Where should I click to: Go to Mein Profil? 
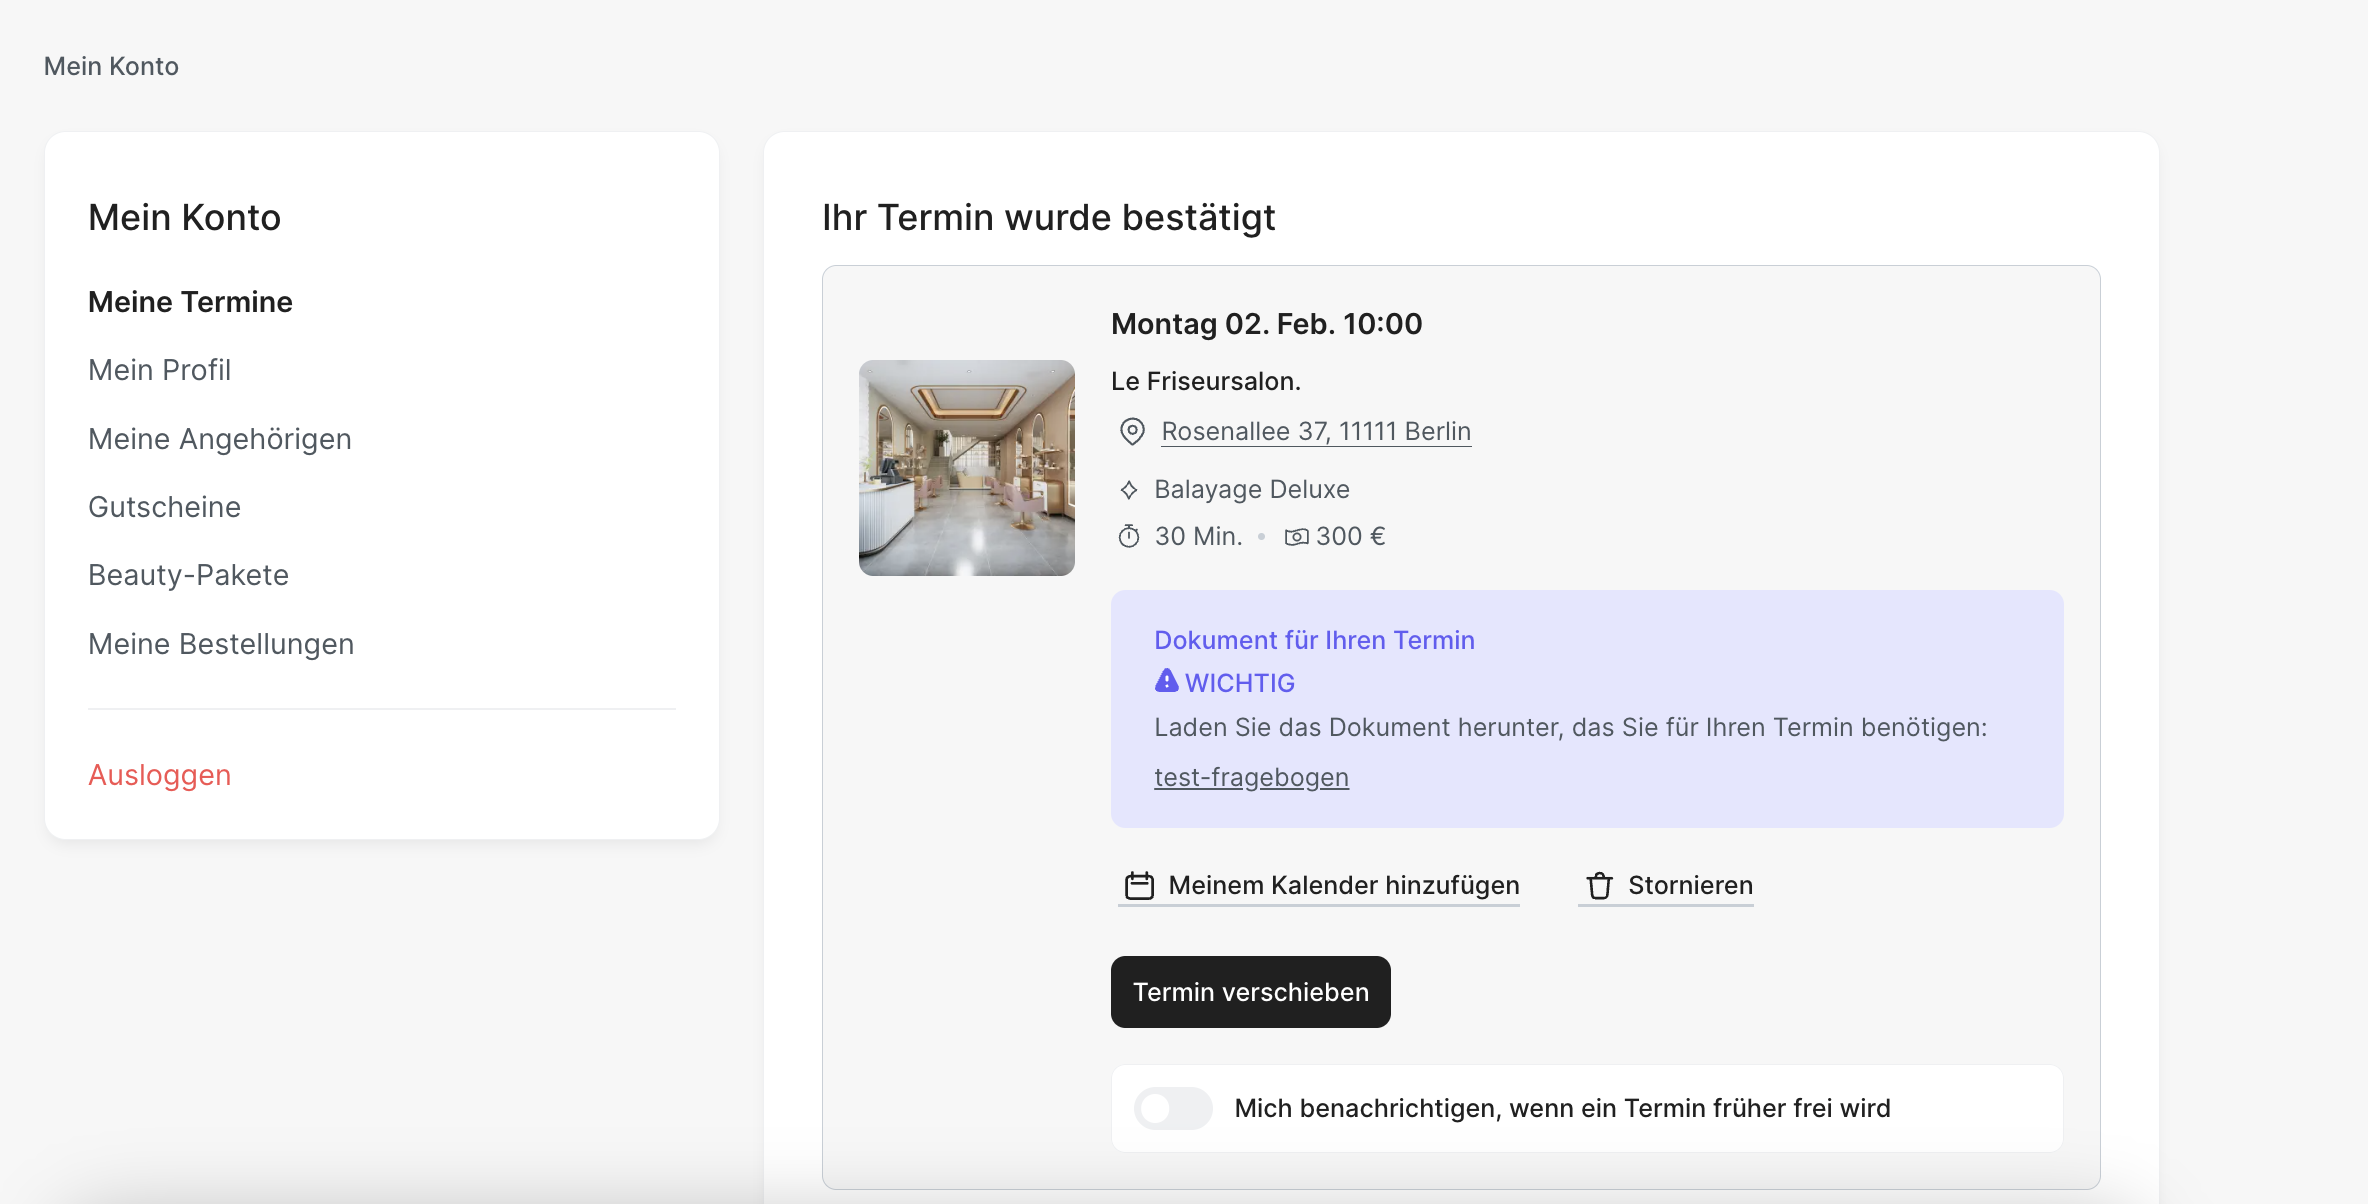pyautogui.click(x=159, y=370)
